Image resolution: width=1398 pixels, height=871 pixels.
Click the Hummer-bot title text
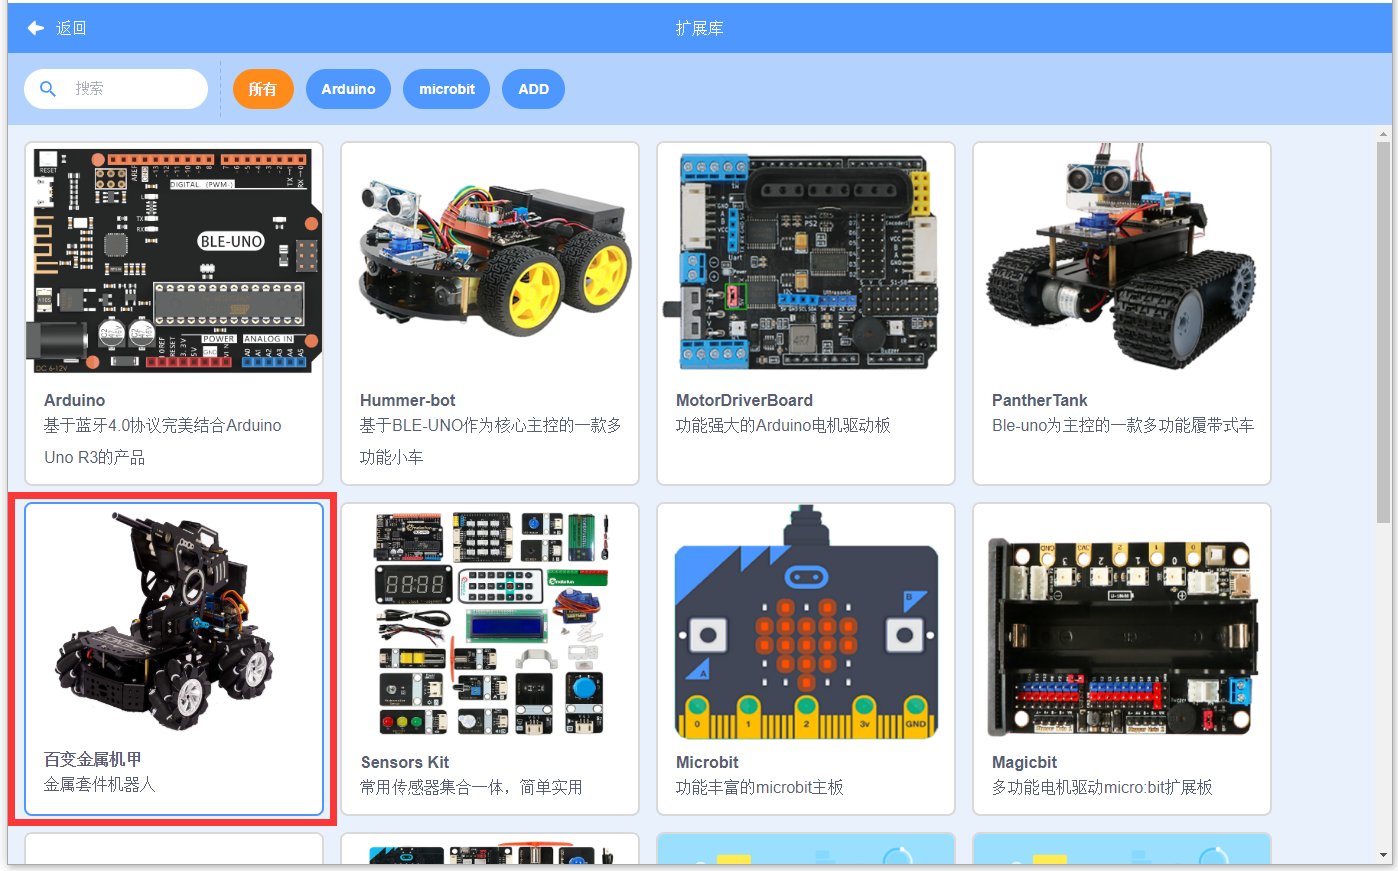[407, 400]
